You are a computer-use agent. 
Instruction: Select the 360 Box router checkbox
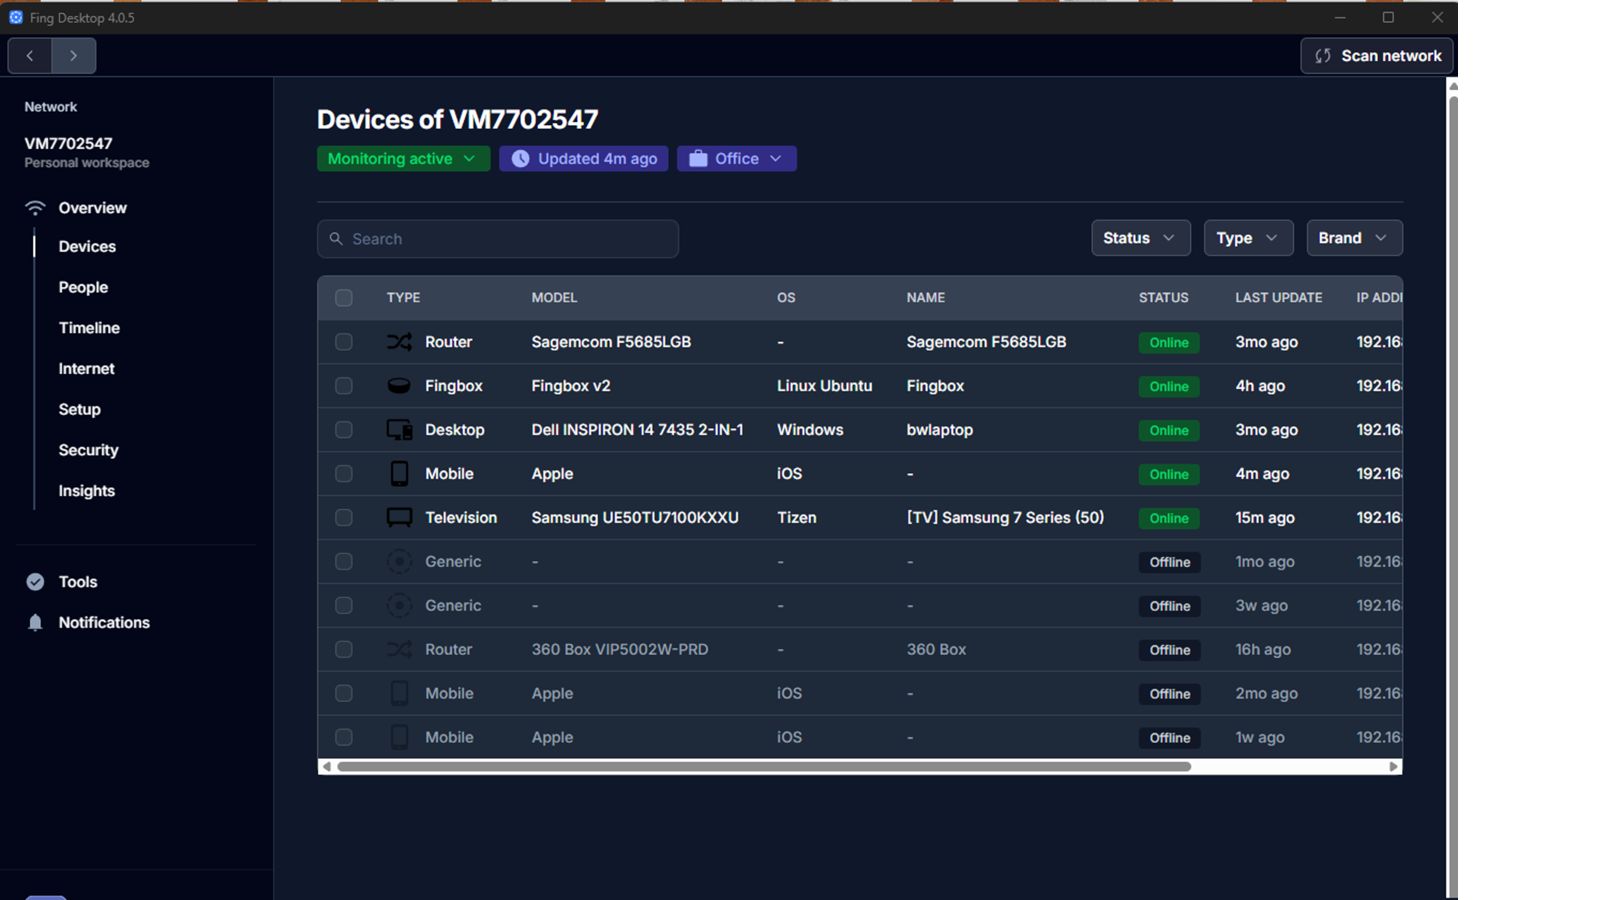[344, 650]
